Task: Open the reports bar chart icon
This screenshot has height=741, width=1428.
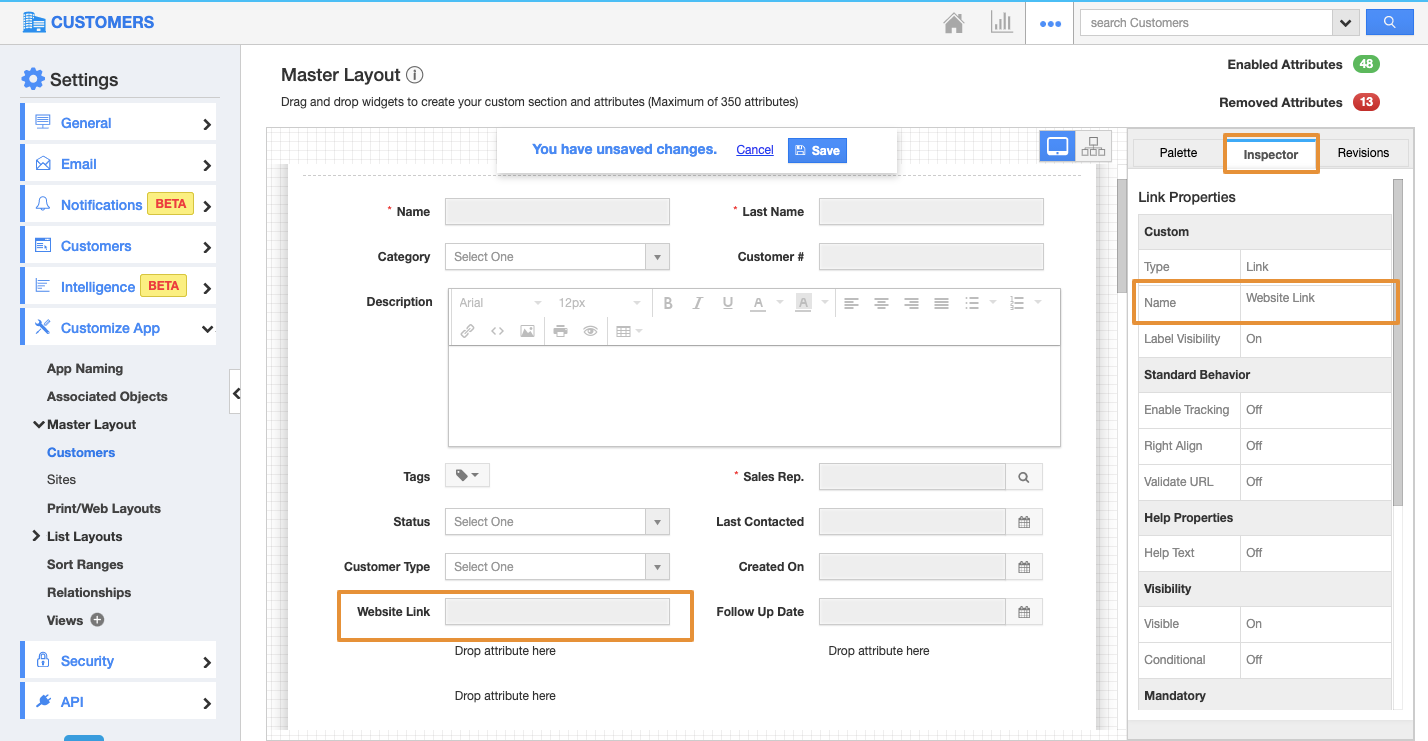Action: [x=1001, y=23]
